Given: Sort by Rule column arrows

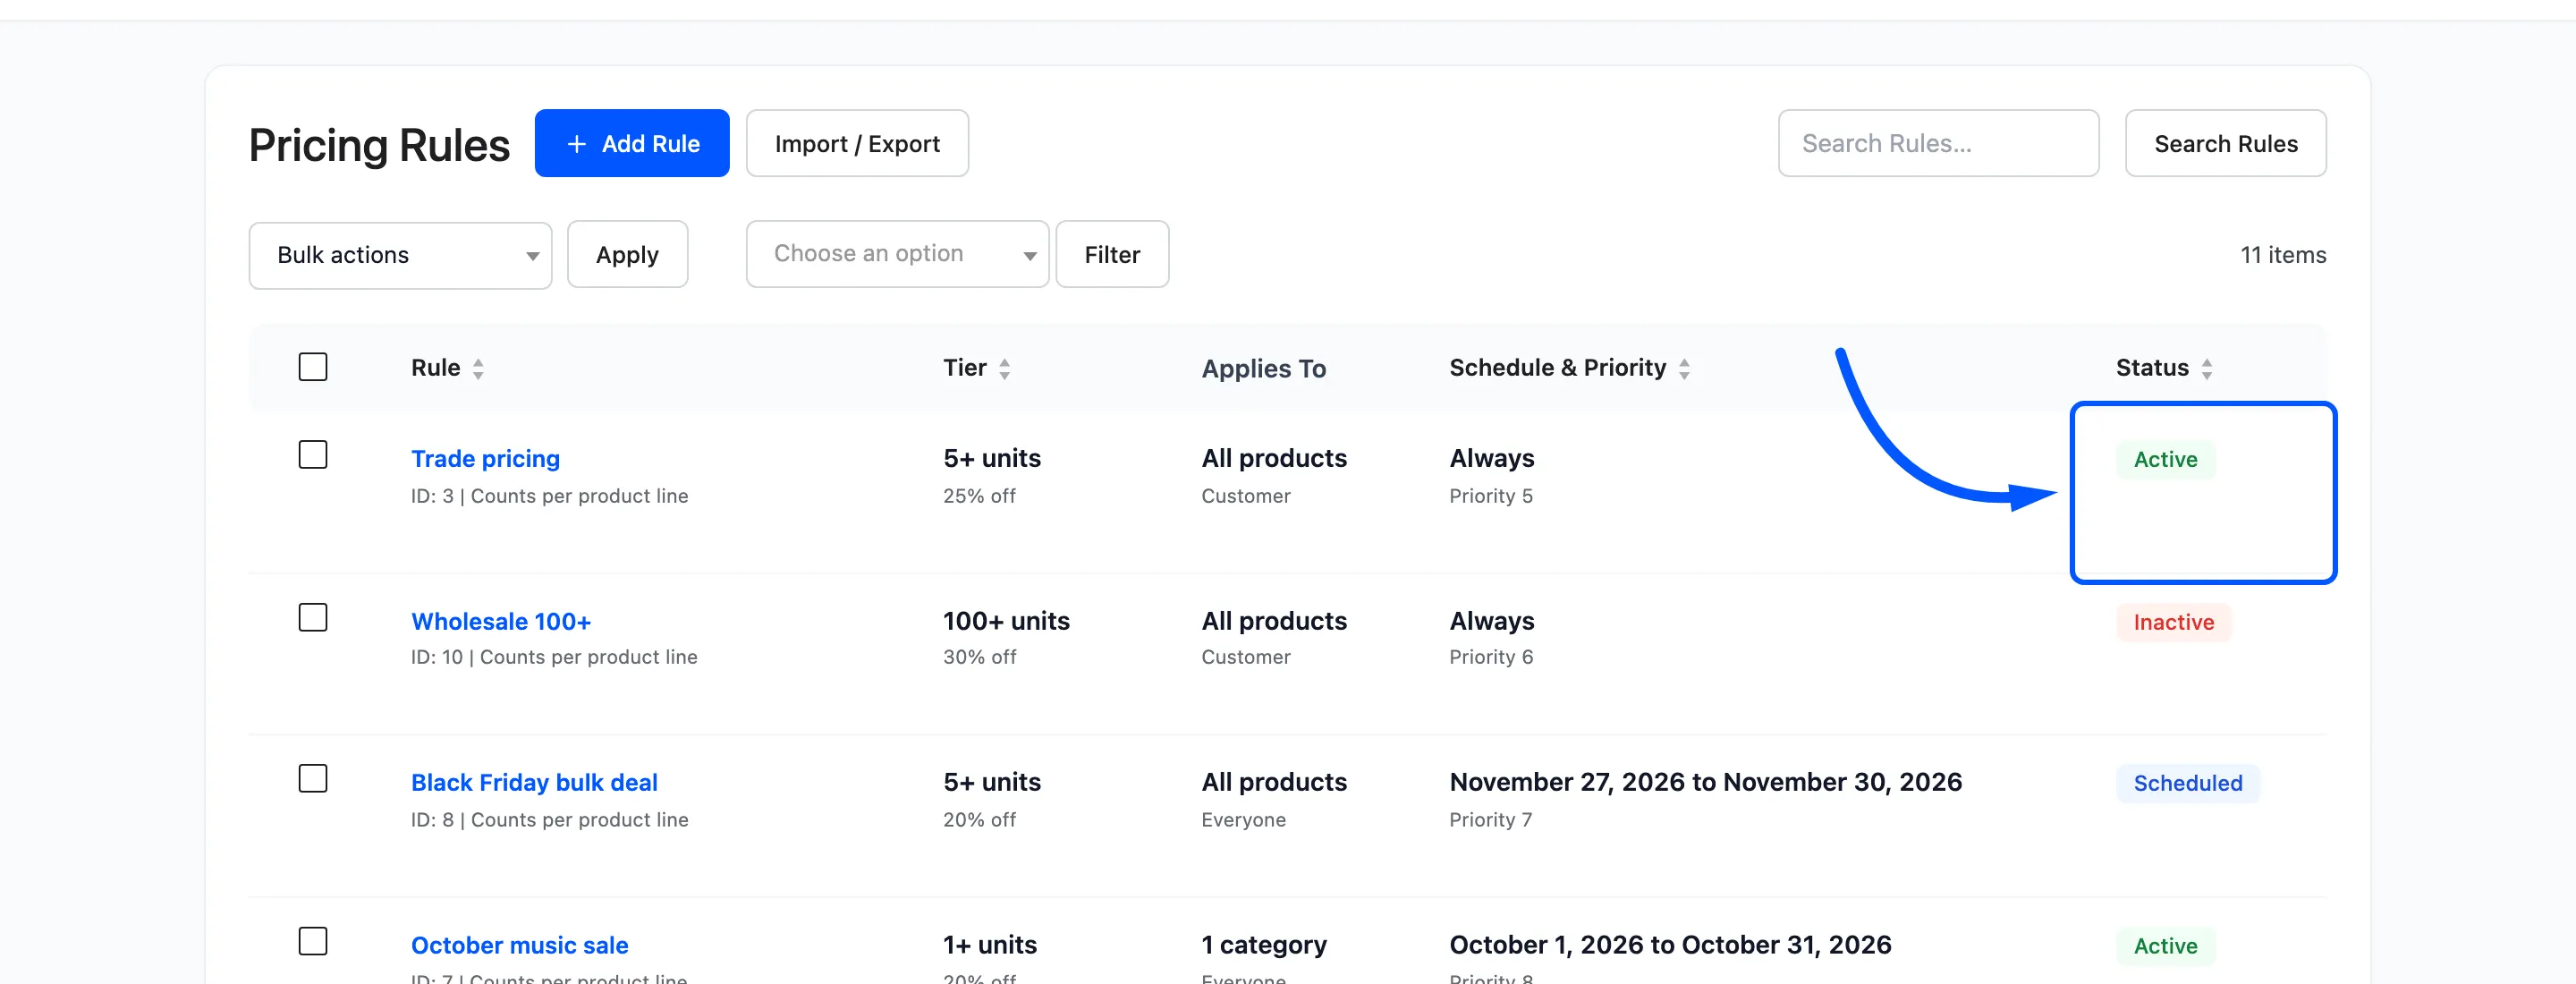Looking at the screenshot, I should coord(478,369).
